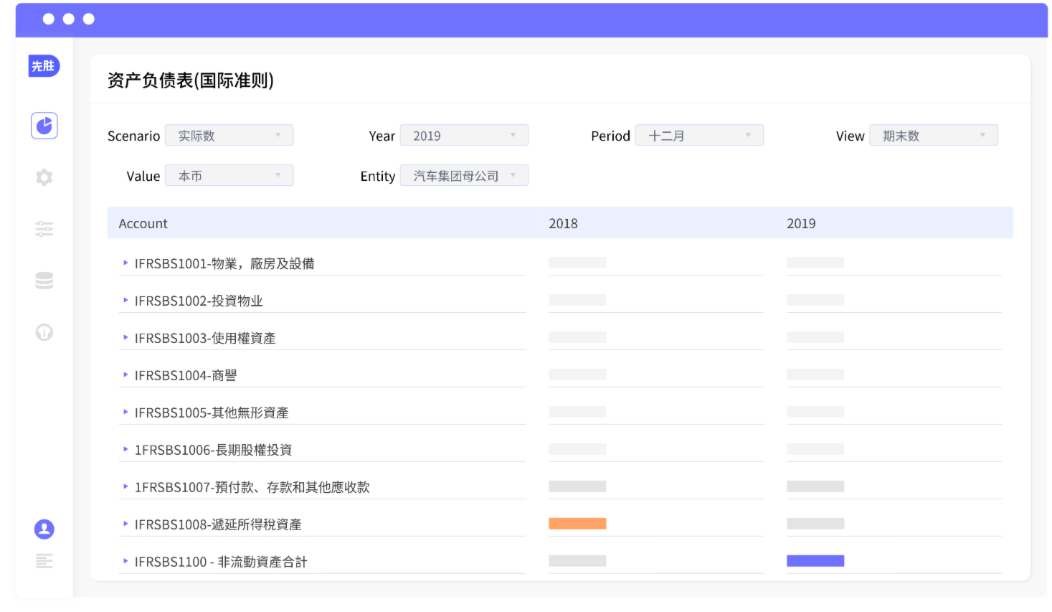Click the Account column header
Screen dimensions: 1052x612
pyautogui.click(x=143, y=223)
